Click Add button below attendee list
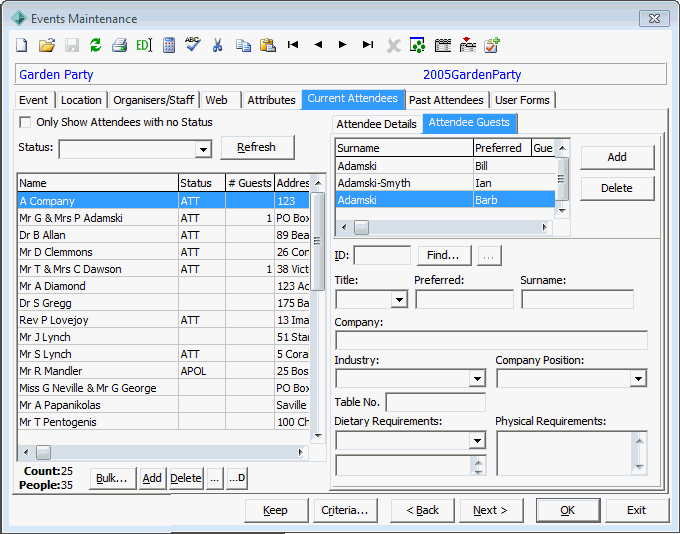This screenshot has height=534, width=680. [x=152, y=478]
